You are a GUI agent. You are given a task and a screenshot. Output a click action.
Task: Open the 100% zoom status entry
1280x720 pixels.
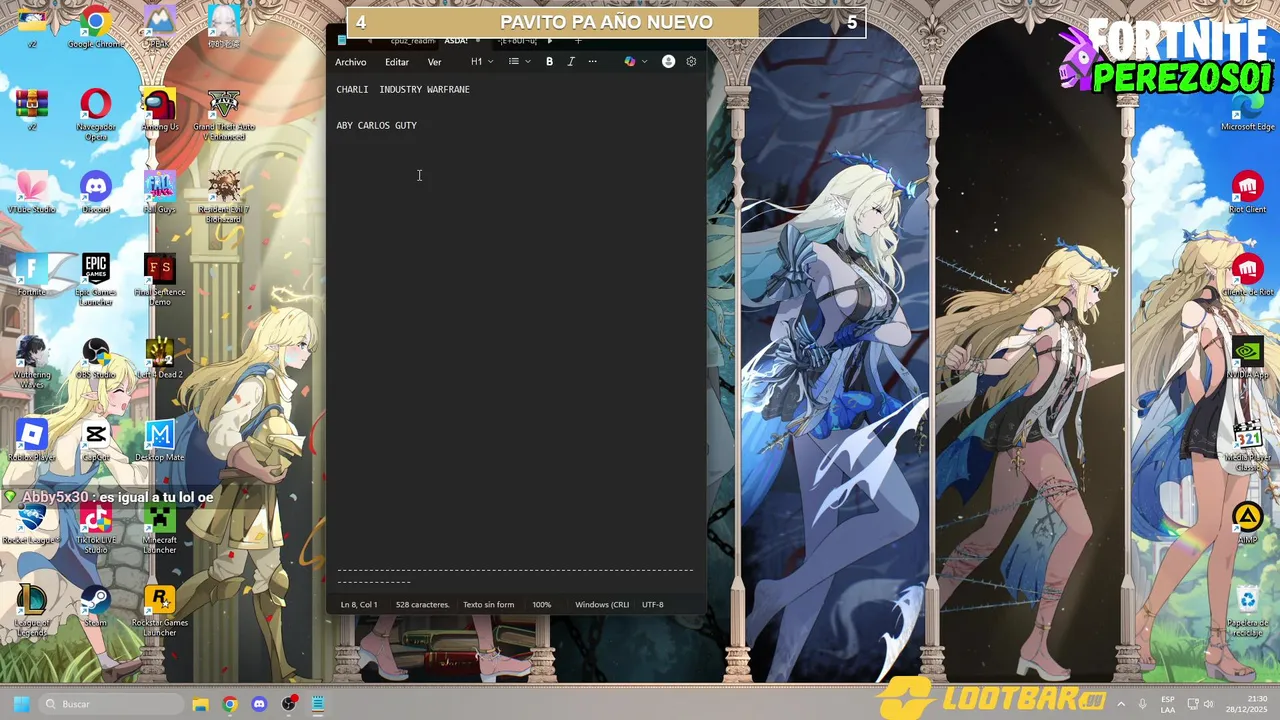click(x=541, y=604)
